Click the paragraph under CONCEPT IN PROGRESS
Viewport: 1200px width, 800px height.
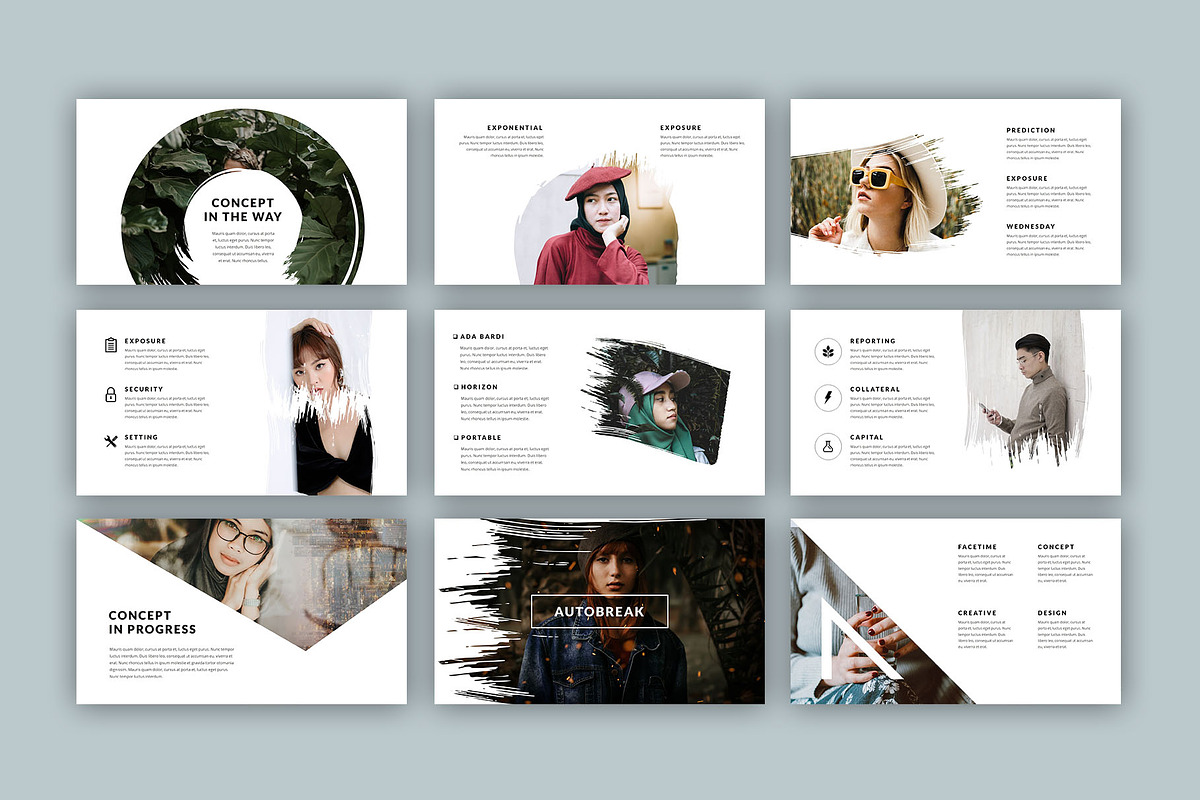click(172, 663)
